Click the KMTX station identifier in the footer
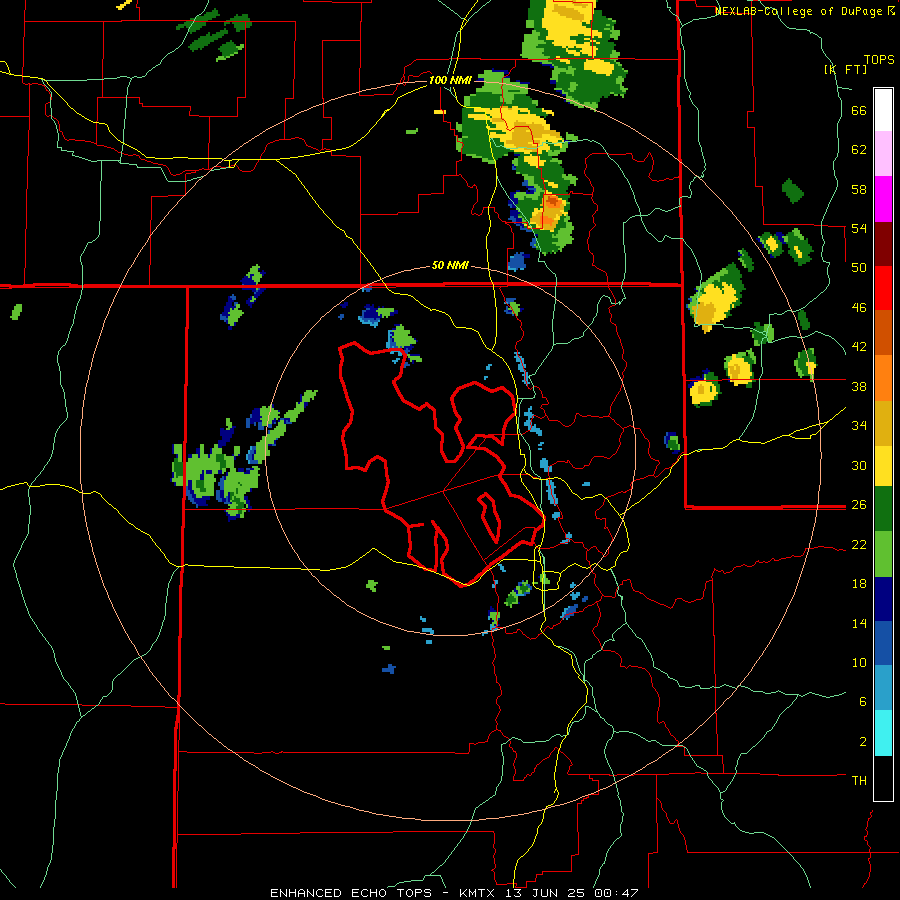This screenshot has height=900, width=900. [x=476, y=893]
